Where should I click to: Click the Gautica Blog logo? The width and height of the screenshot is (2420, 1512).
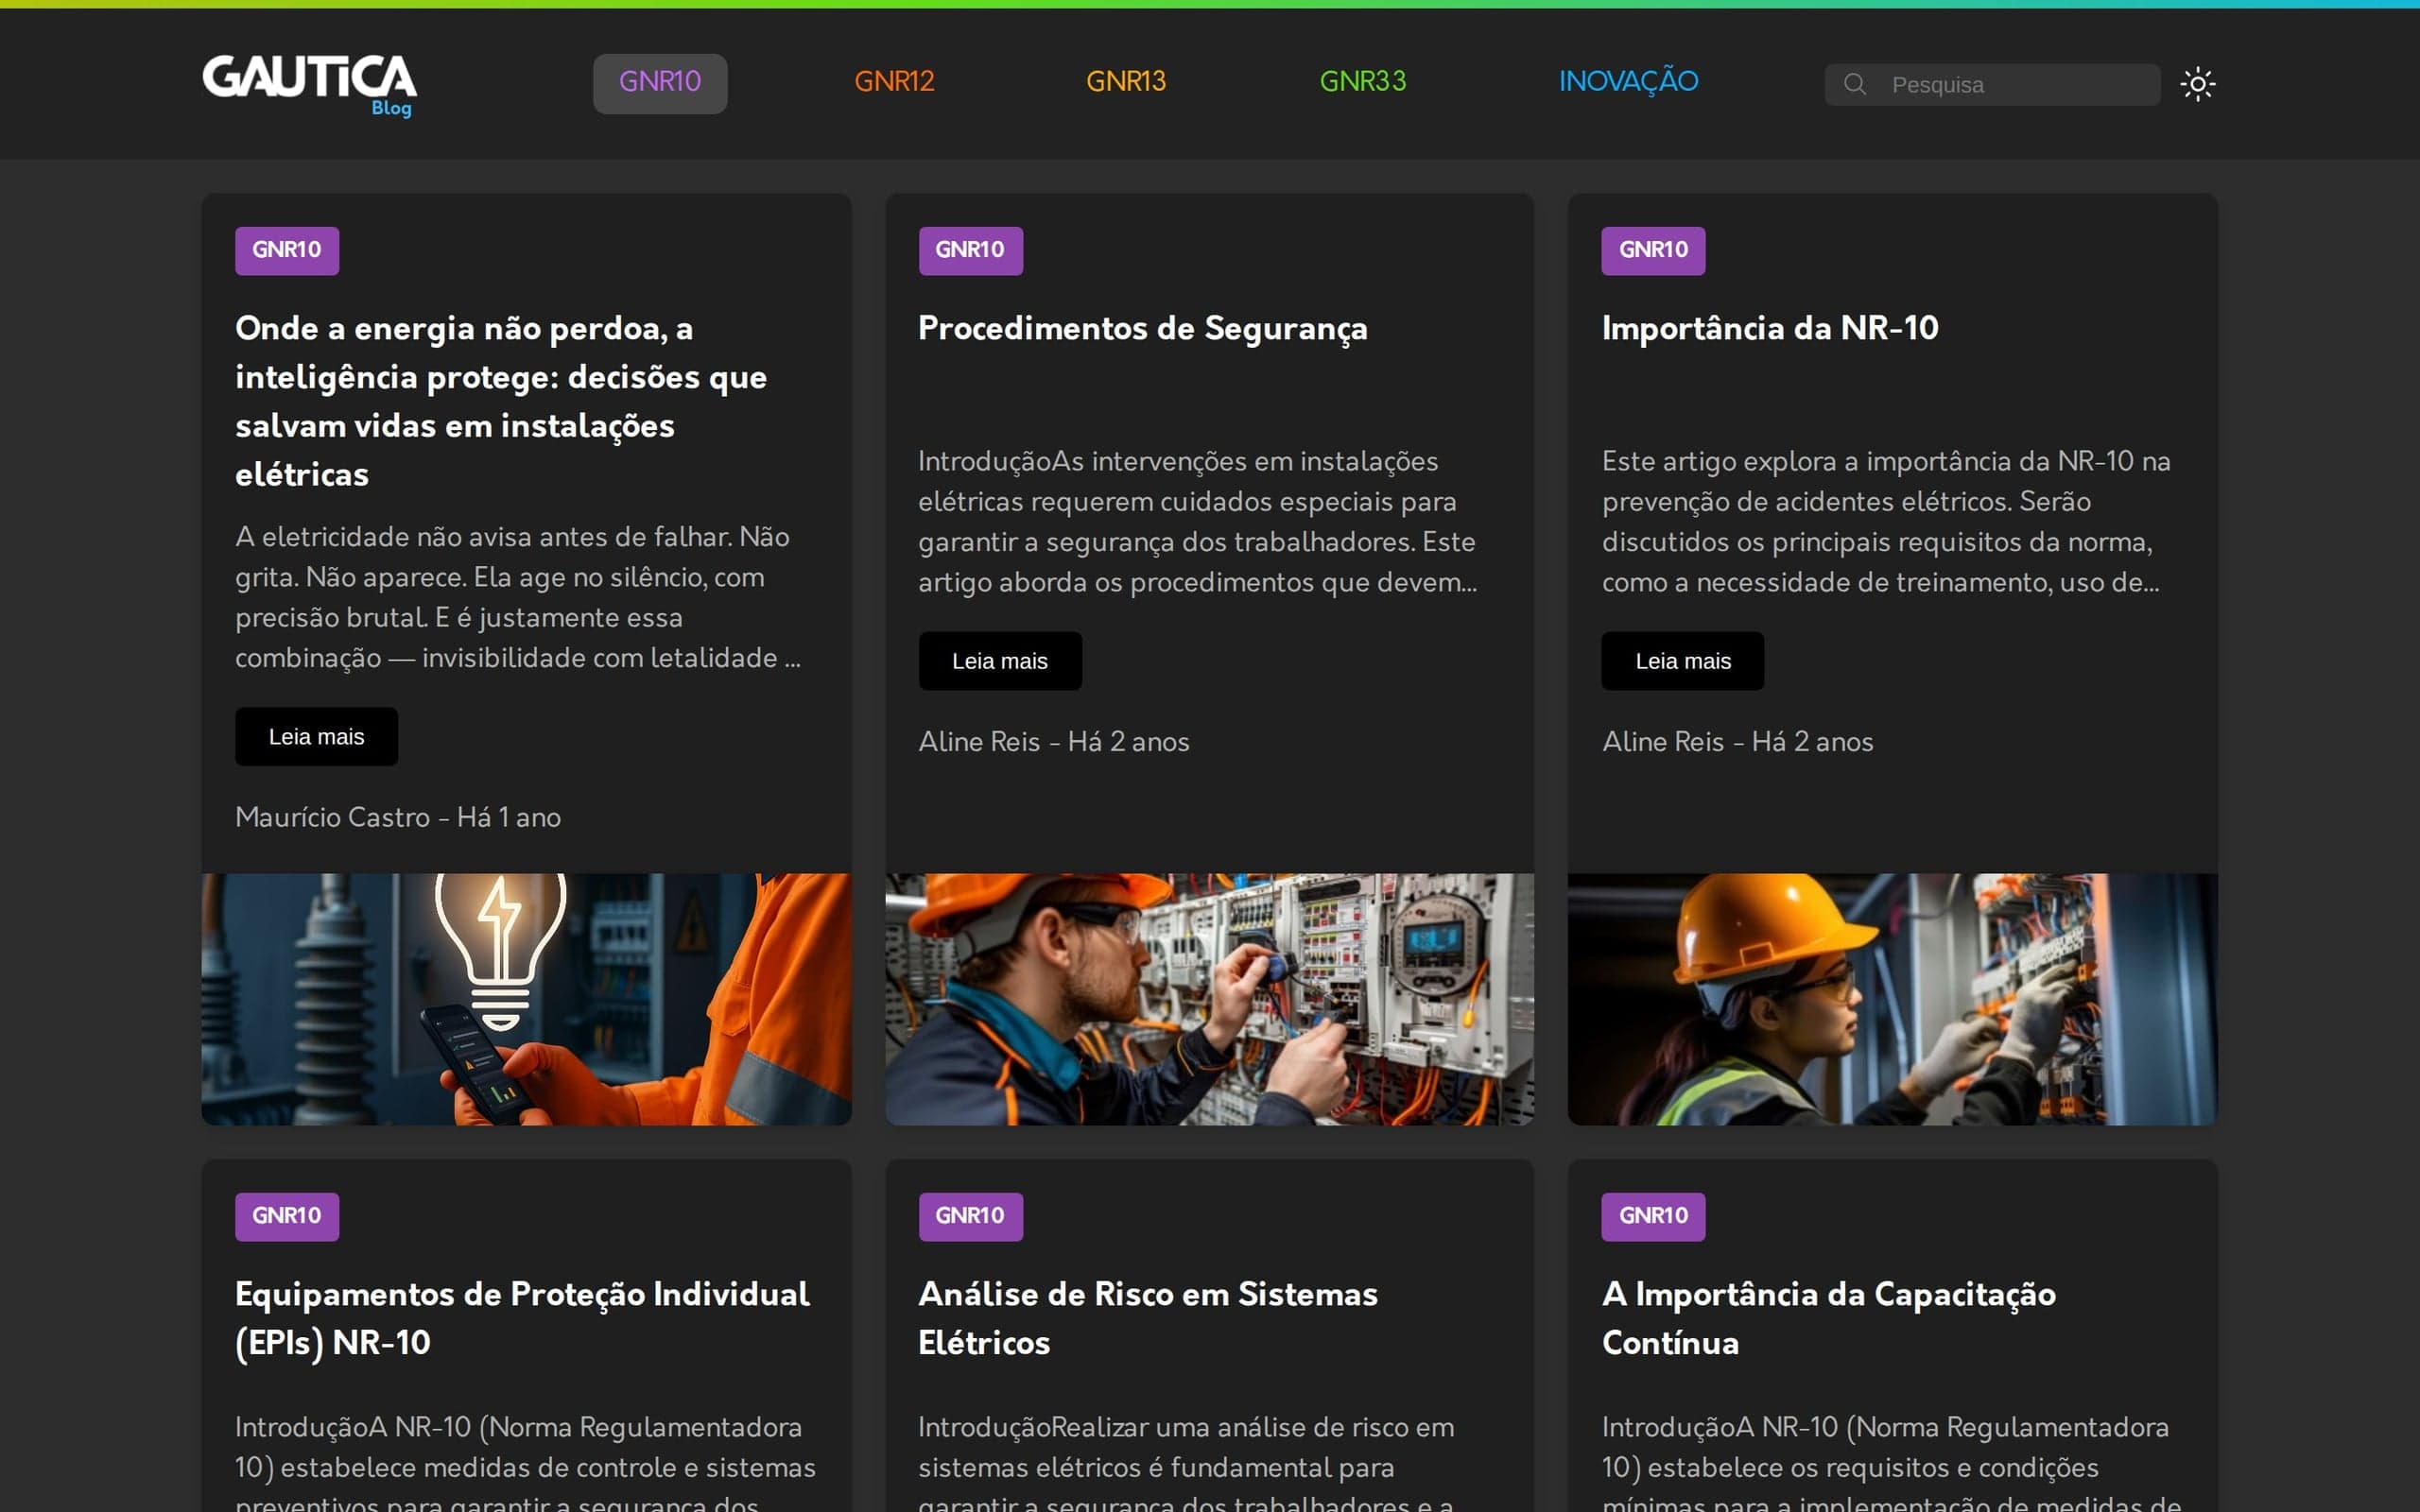309,84
